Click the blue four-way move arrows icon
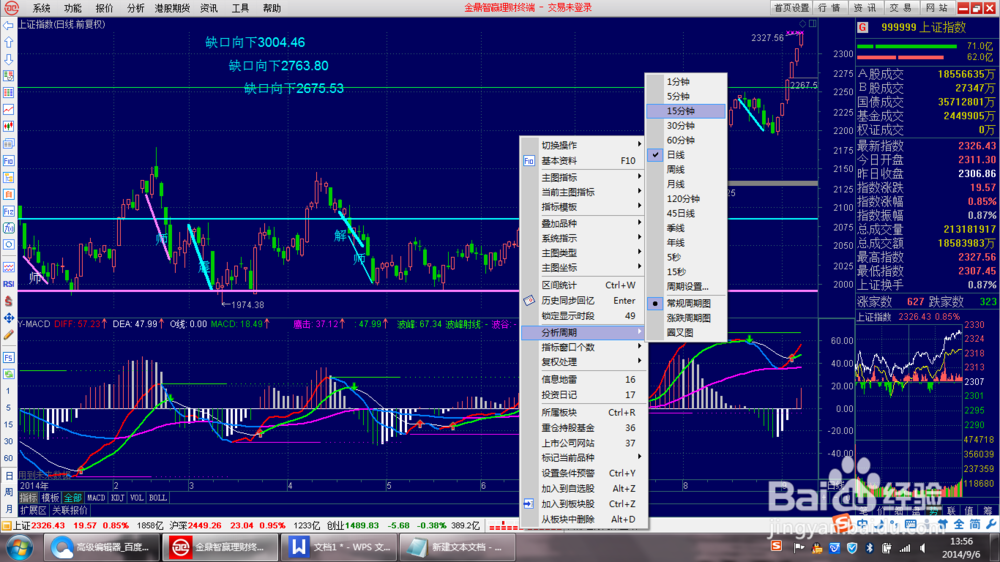The width and height of the screenshot is (1000, 562). coord(8,318)
